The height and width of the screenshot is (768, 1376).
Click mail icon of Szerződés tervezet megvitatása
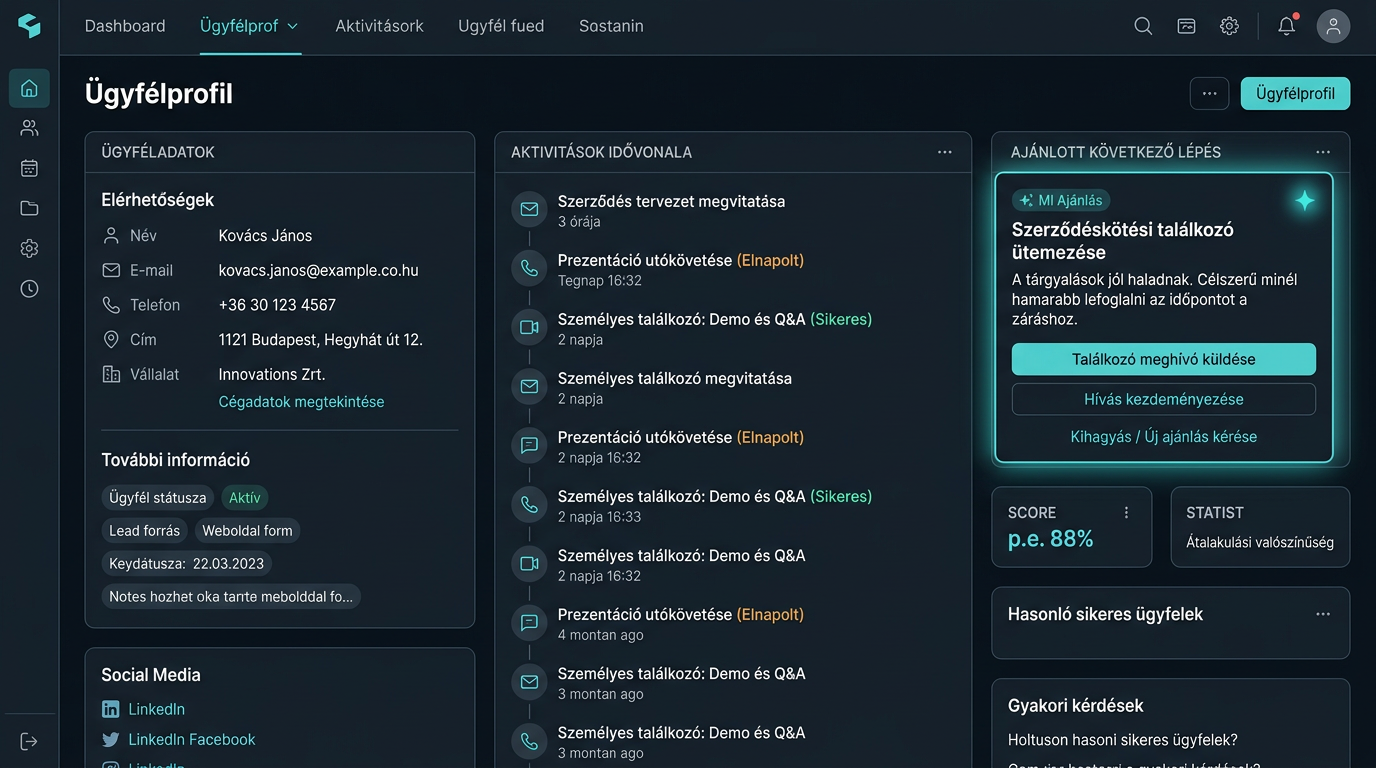529,210
